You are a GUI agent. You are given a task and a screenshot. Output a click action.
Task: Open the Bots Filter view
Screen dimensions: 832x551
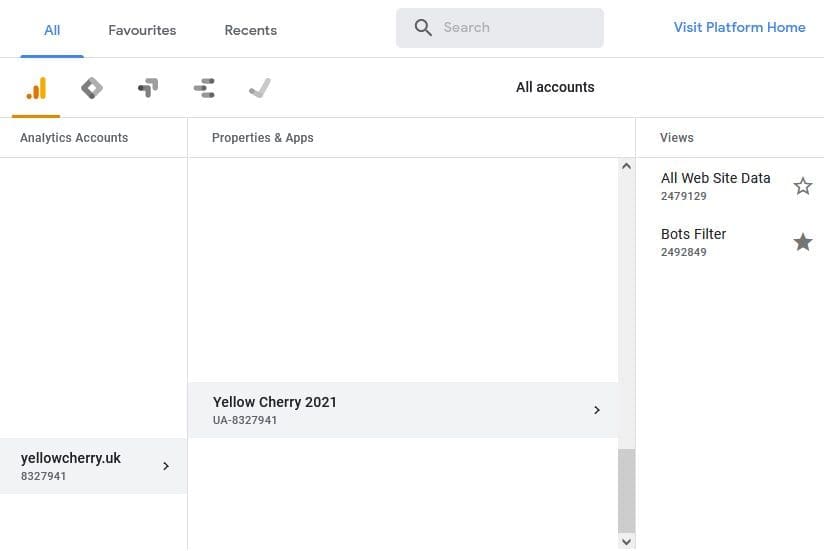coord(693,234)
